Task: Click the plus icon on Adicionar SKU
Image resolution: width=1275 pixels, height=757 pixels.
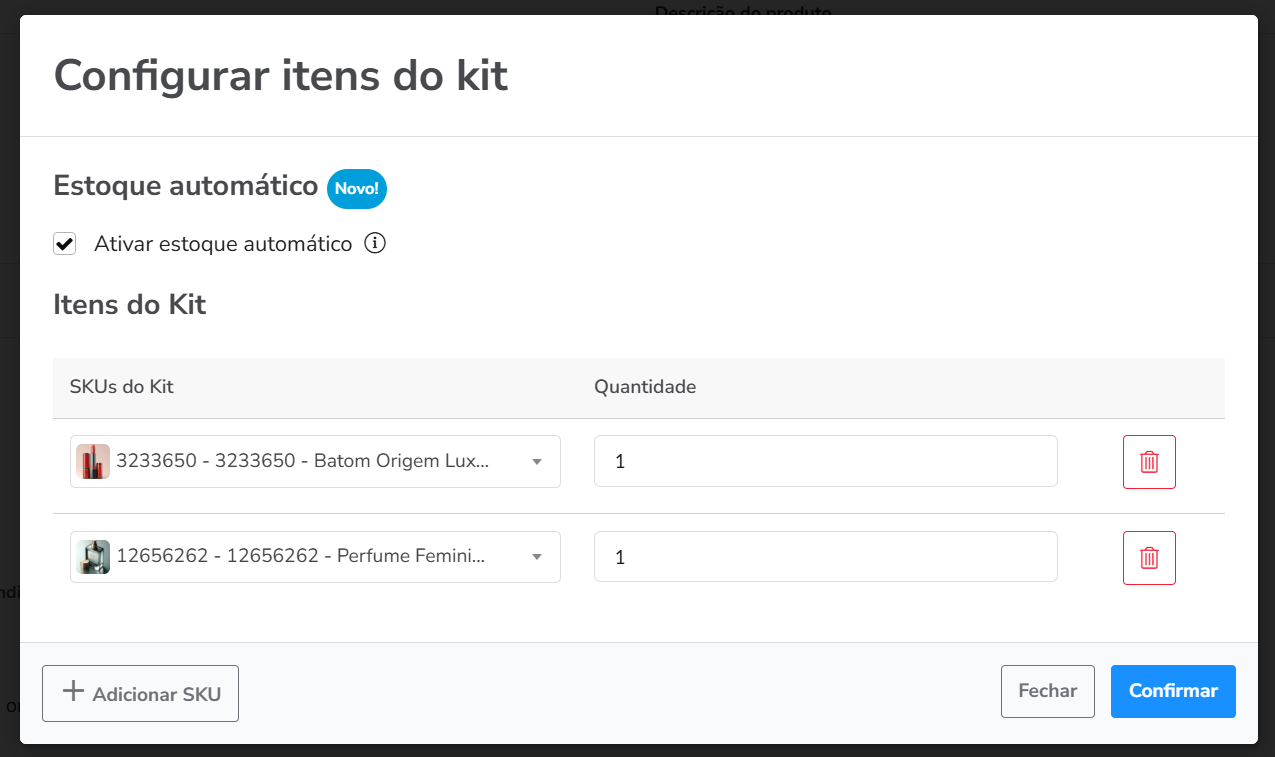Action: (73, 692)
